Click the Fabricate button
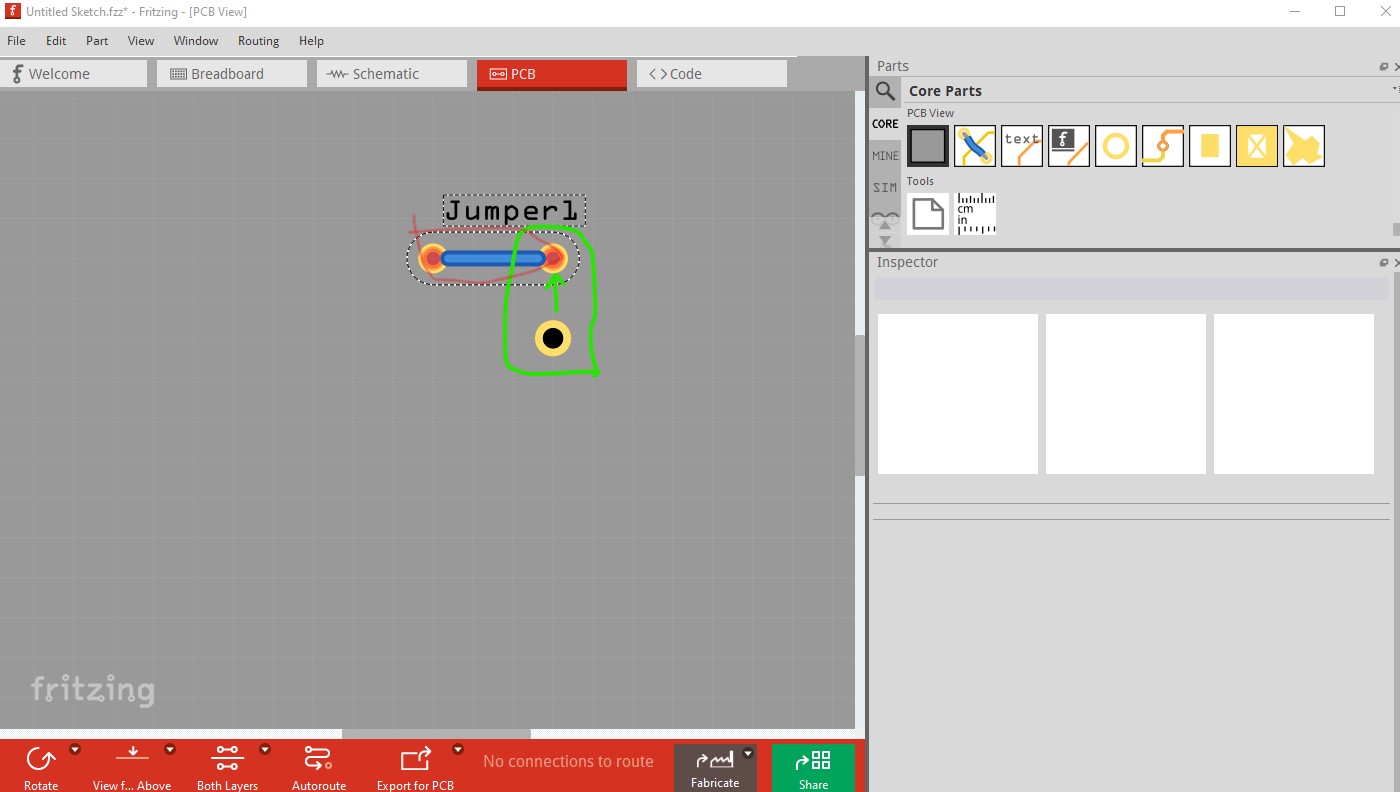This screenshot has height=792, width=1400. point(715,768)
